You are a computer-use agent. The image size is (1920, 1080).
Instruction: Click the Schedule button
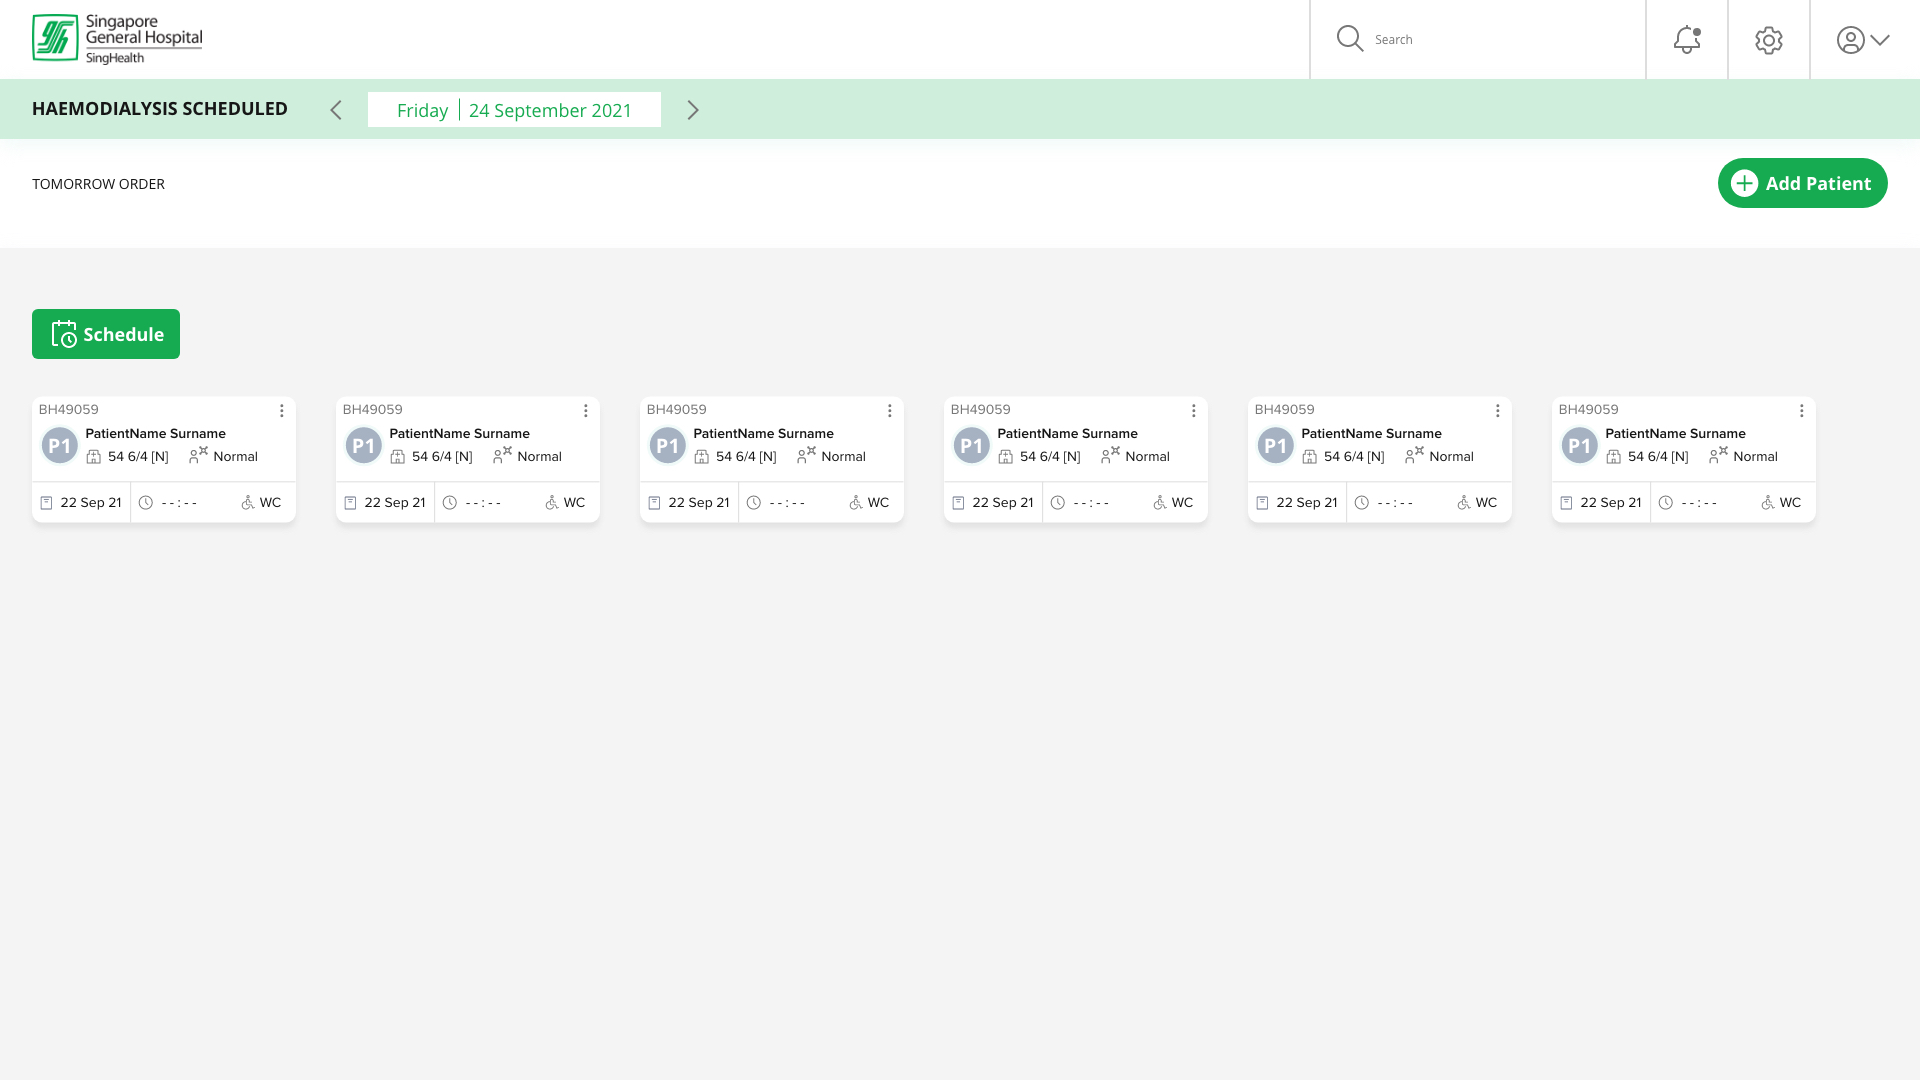click(x=106, y=334)
